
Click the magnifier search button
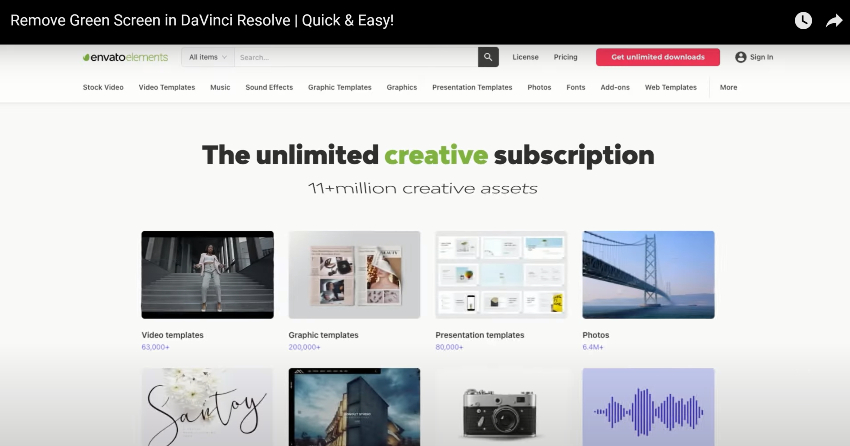click(x=488, y=57)
